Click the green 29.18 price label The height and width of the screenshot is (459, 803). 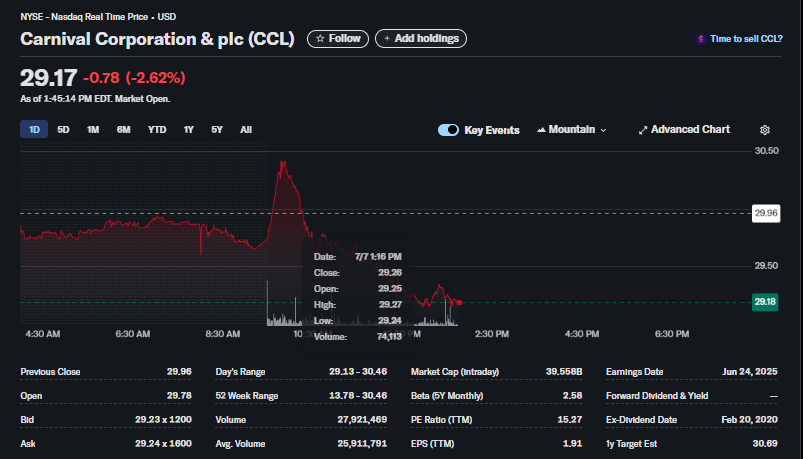[765, 302]
